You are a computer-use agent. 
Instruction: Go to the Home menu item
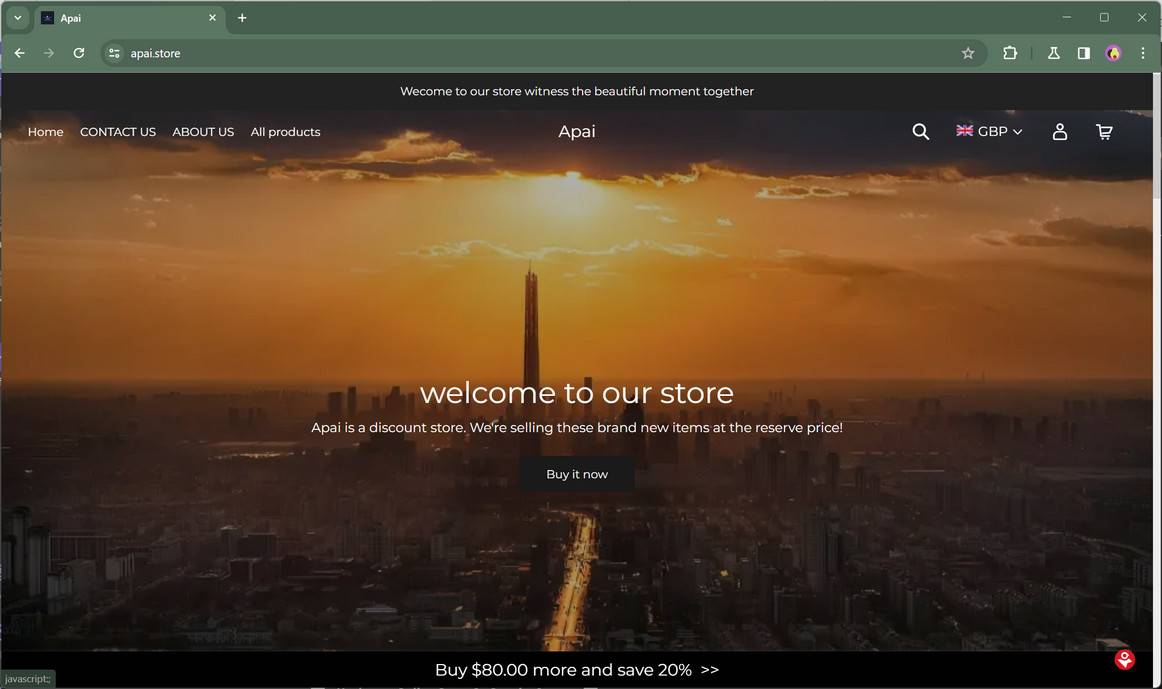45,132
